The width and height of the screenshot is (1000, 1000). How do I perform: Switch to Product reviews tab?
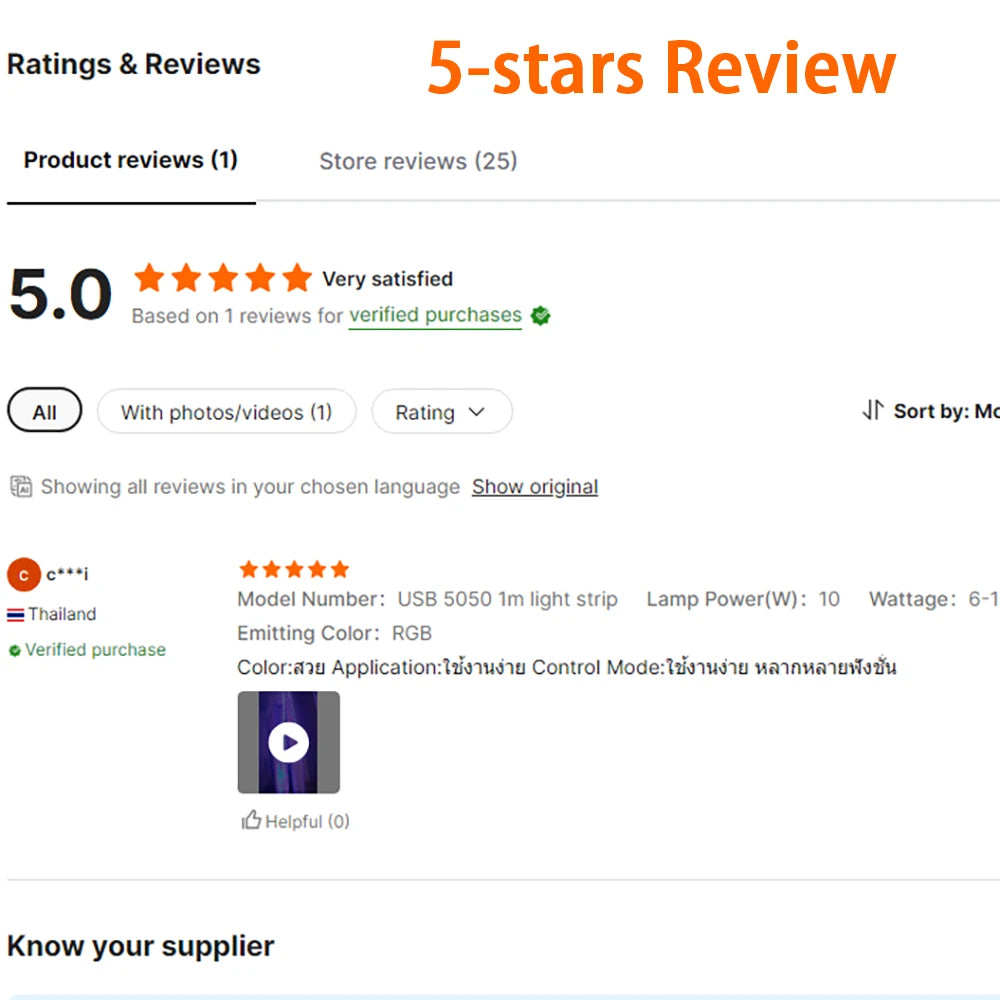point(131,160)
